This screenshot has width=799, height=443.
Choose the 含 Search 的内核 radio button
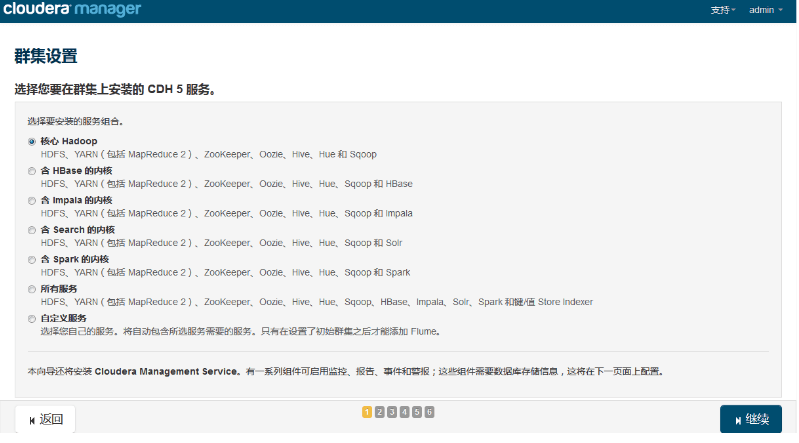pos(32,230)
